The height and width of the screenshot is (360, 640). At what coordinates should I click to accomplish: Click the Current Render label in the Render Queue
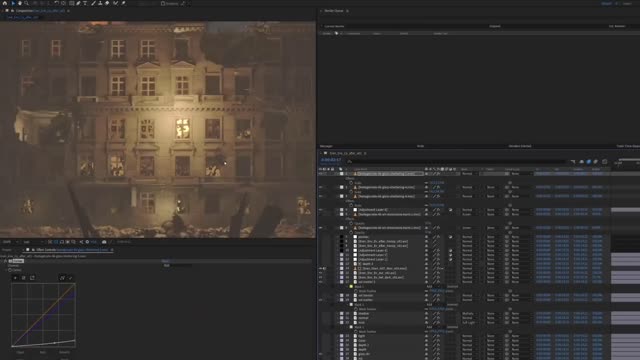click(x=334, y=26)
